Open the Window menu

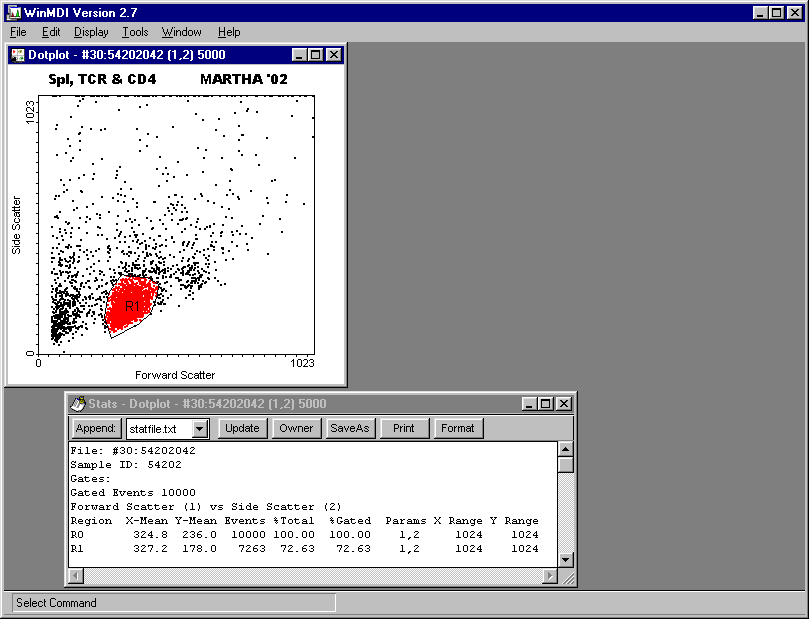click(x=181, y=32)
